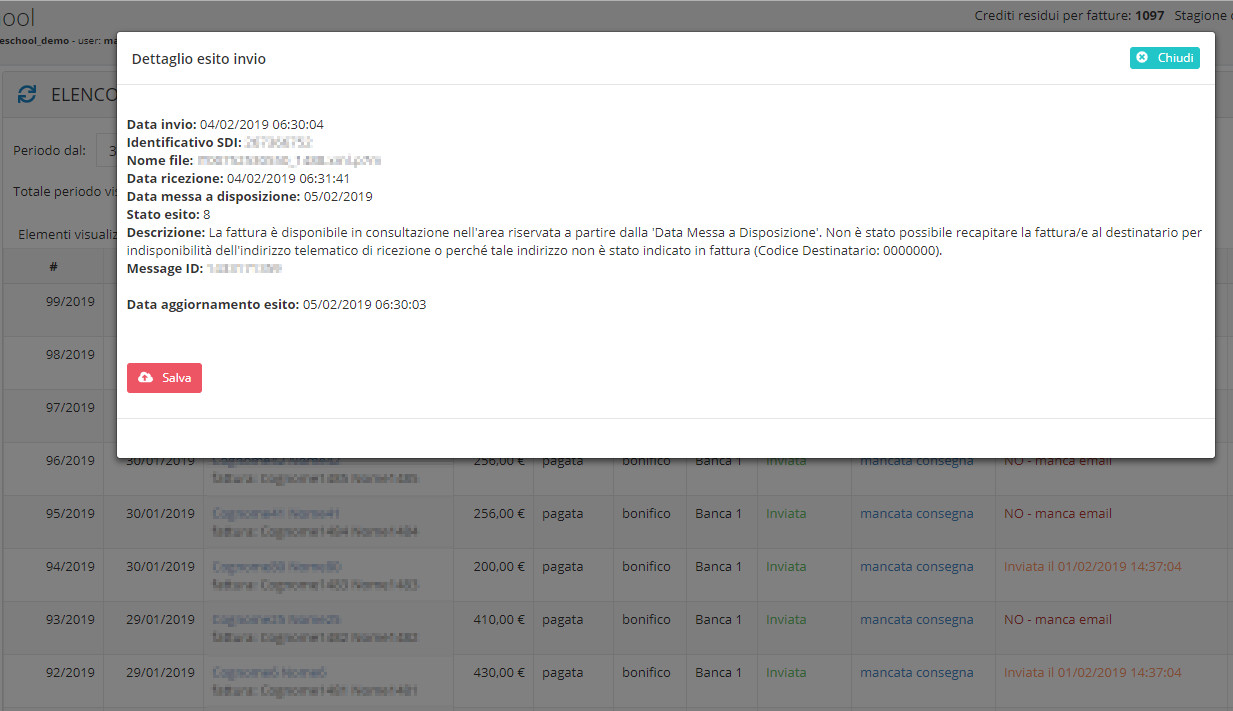Open the 'mancata consegna' link for invoice 93/2019
The width and height of the screenshot is (1233, 711).
click(916, 620)
